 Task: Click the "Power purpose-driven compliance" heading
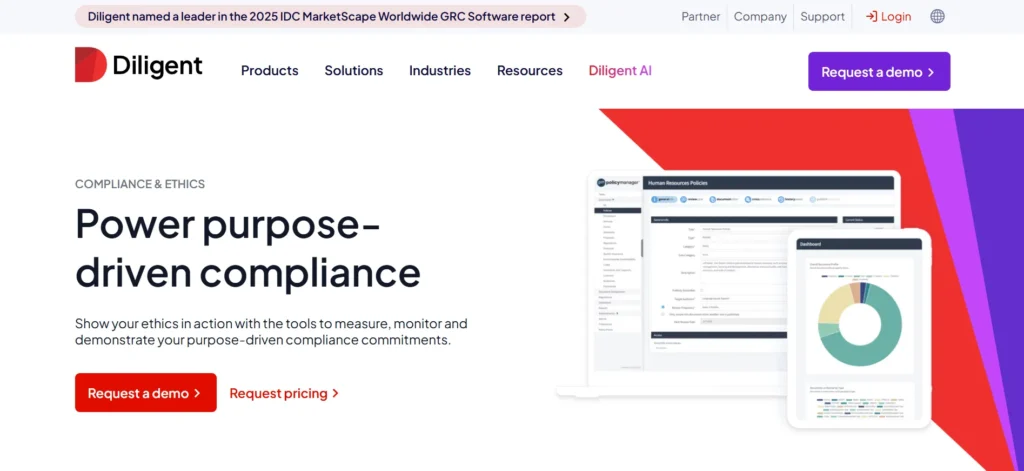(x=248, y=248)
